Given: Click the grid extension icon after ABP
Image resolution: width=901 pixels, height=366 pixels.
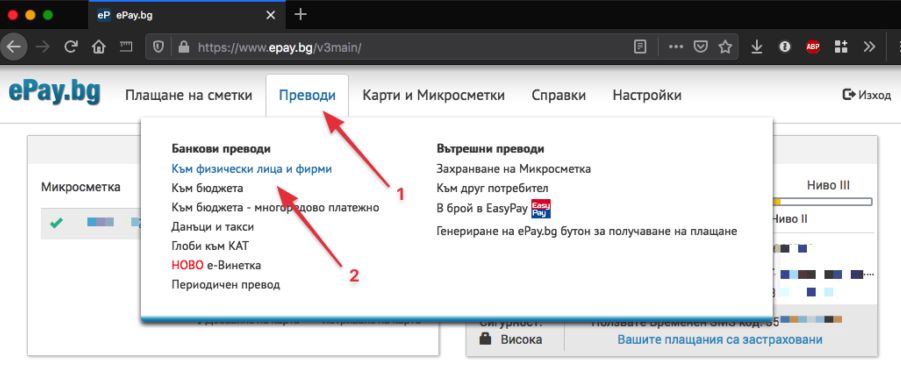Looking at the screenshot, I should point(841,47).
